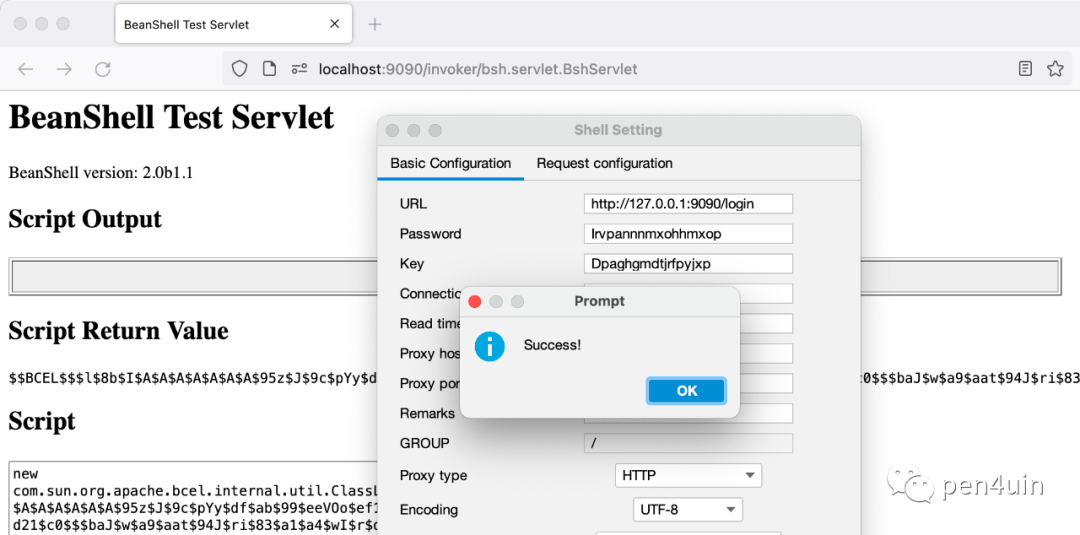The height and width of the screenshot is (535, 1080).
Task: Confirm the Success prompt with OK
Action: click(x=687, y=391)
